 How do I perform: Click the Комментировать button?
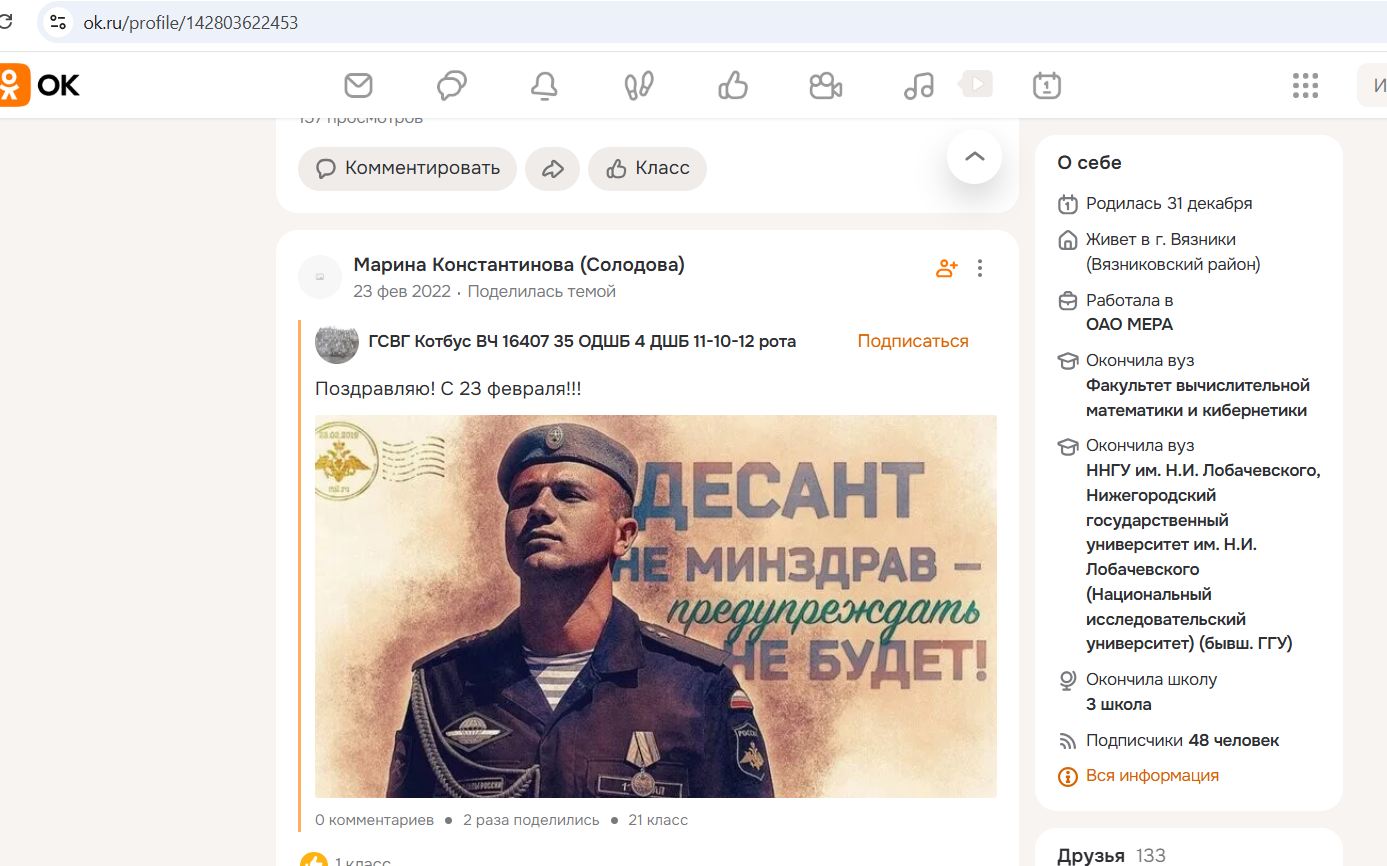pos(407,169)
